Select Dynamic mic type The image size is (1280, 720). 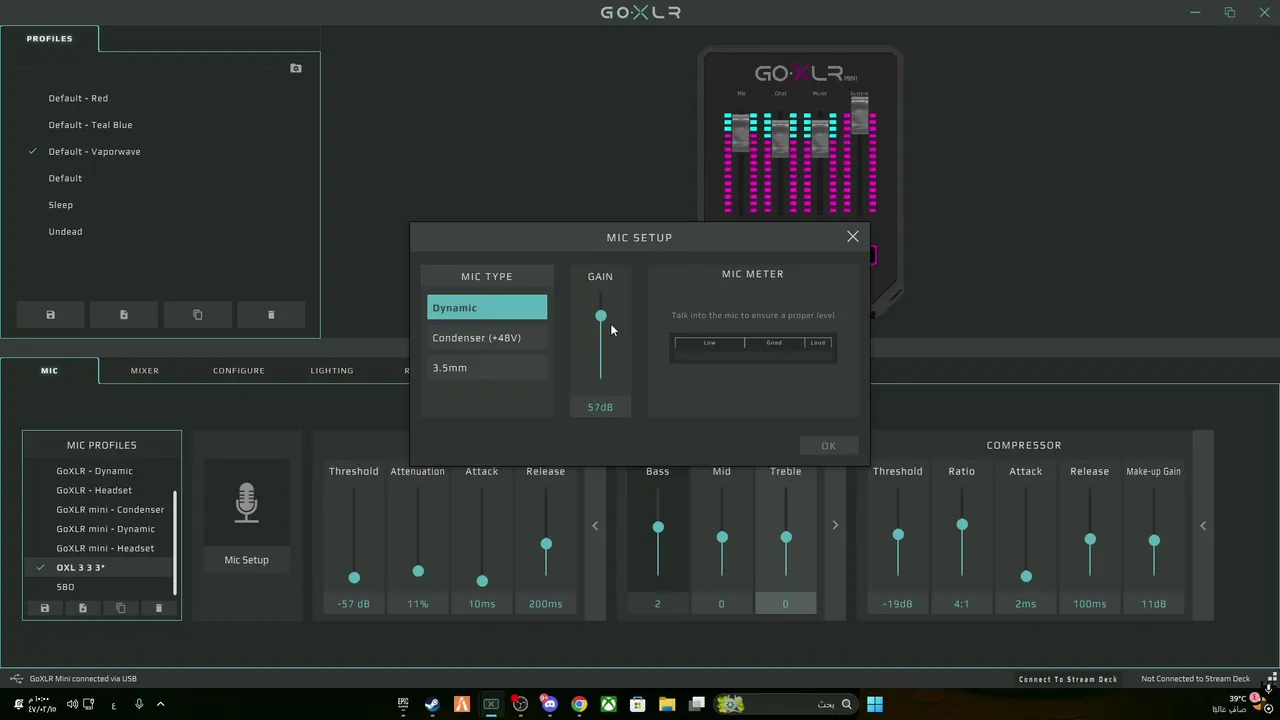click(487, 308)
